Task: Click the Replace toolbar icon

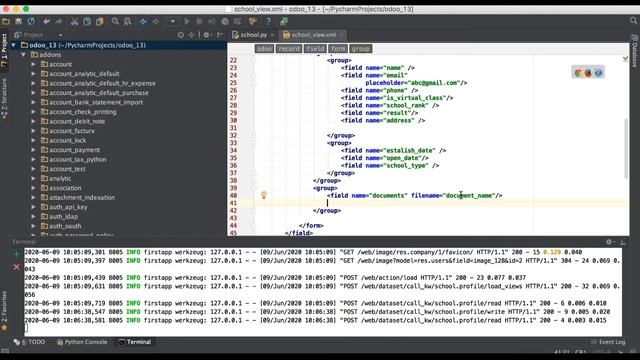Action: 127,21
